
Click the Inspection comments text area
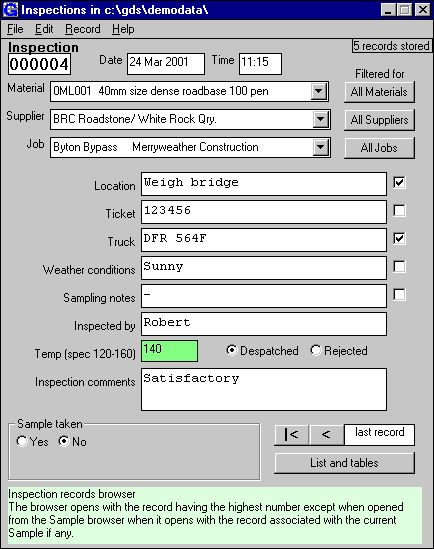264,389
